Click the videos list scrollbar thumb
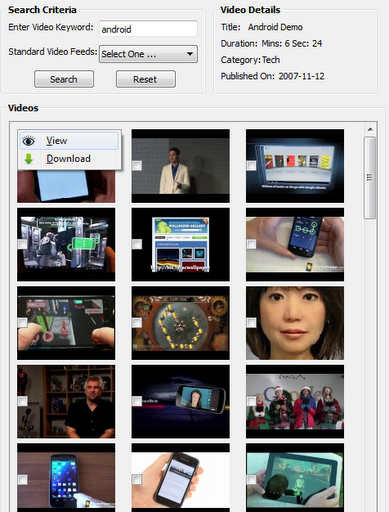Image resolution: width=389 pixels, height=512 pixels. click(x=370, y=178)
